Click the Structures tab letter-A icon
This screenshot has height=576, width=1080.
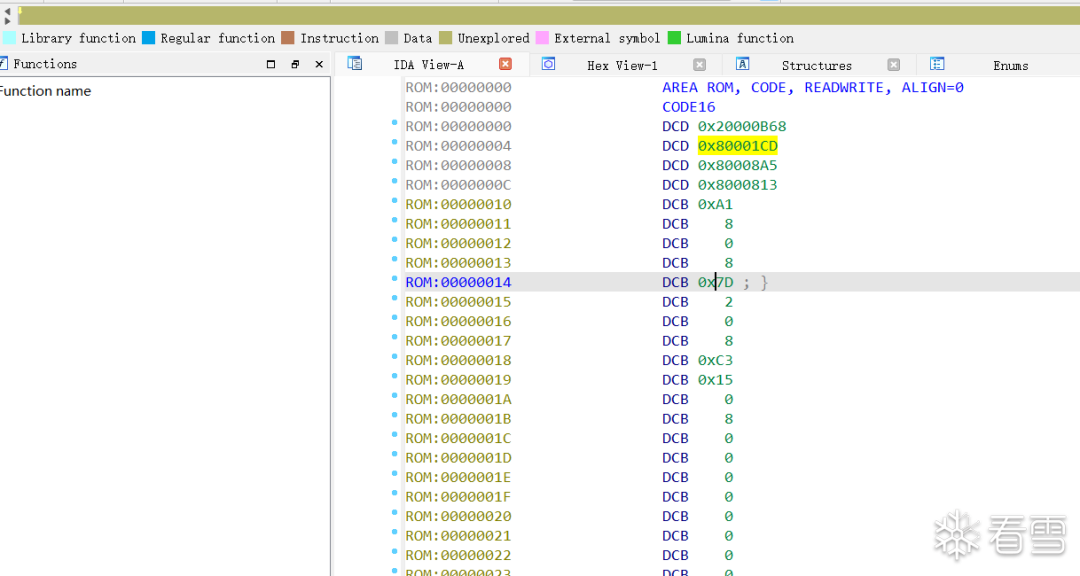pos(743,64)
